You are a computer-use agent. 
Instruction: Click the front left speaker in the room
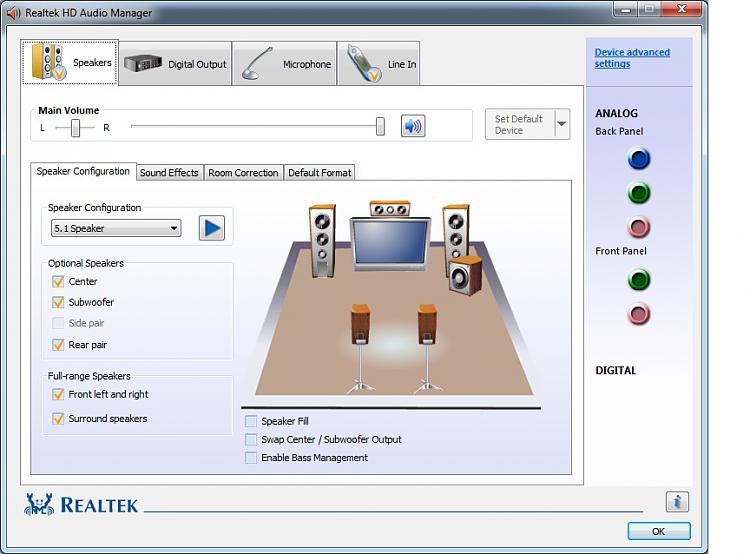click(x=322, y=241)
